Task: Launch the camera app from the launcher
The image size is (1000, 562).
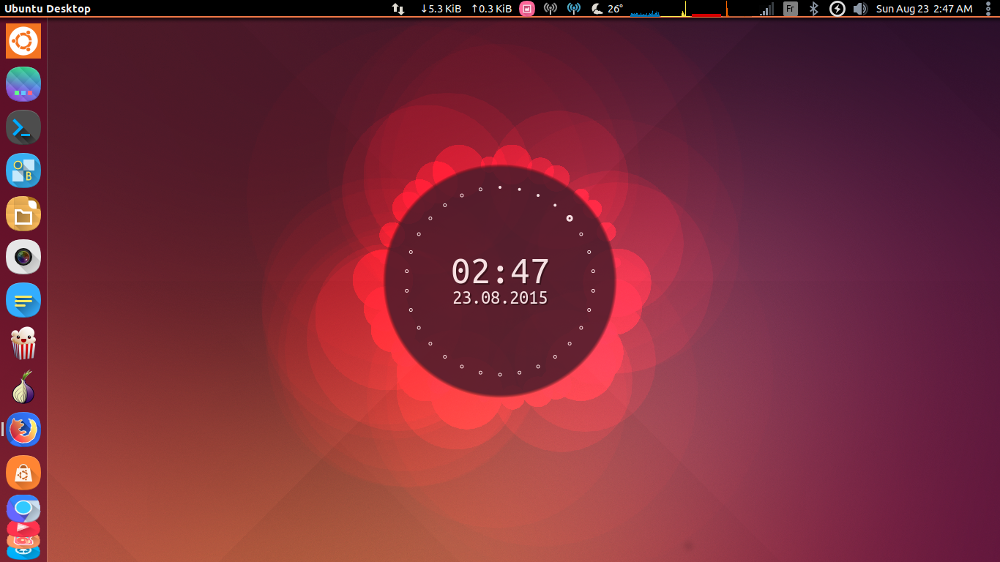Action: click(24, 257)
